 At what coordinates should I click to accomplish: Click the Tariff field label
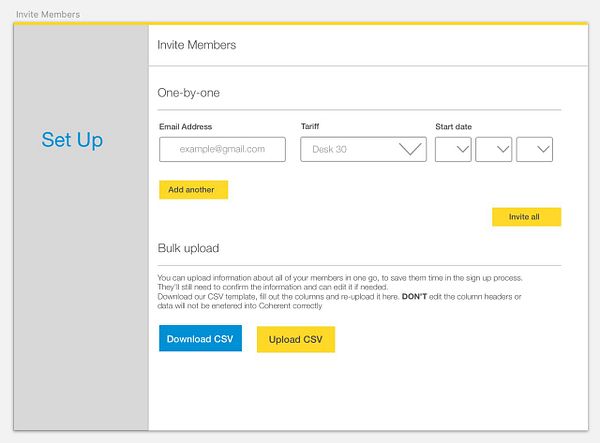point(310,126)
